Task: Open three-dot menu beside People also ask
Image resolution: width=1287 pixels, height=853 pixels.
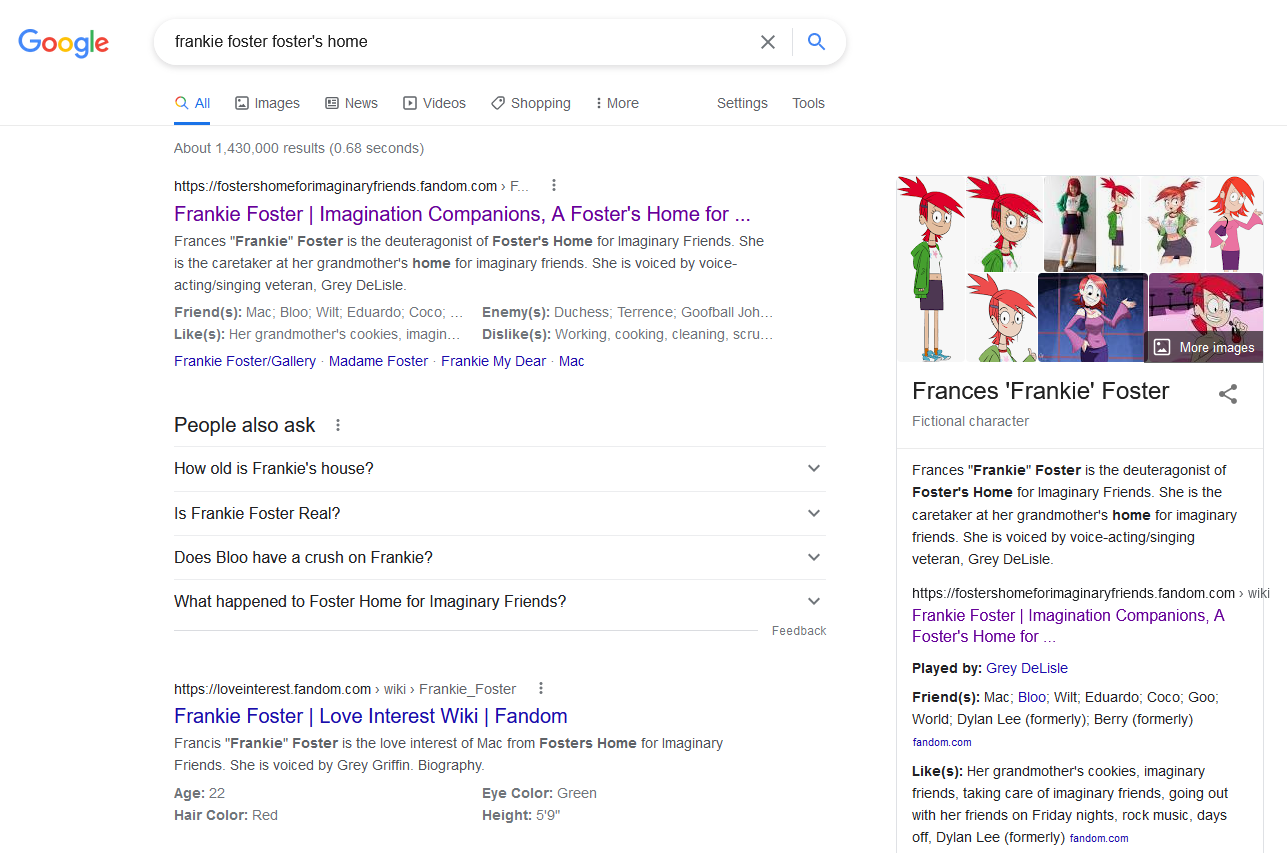Action: [x=338, y=425]
